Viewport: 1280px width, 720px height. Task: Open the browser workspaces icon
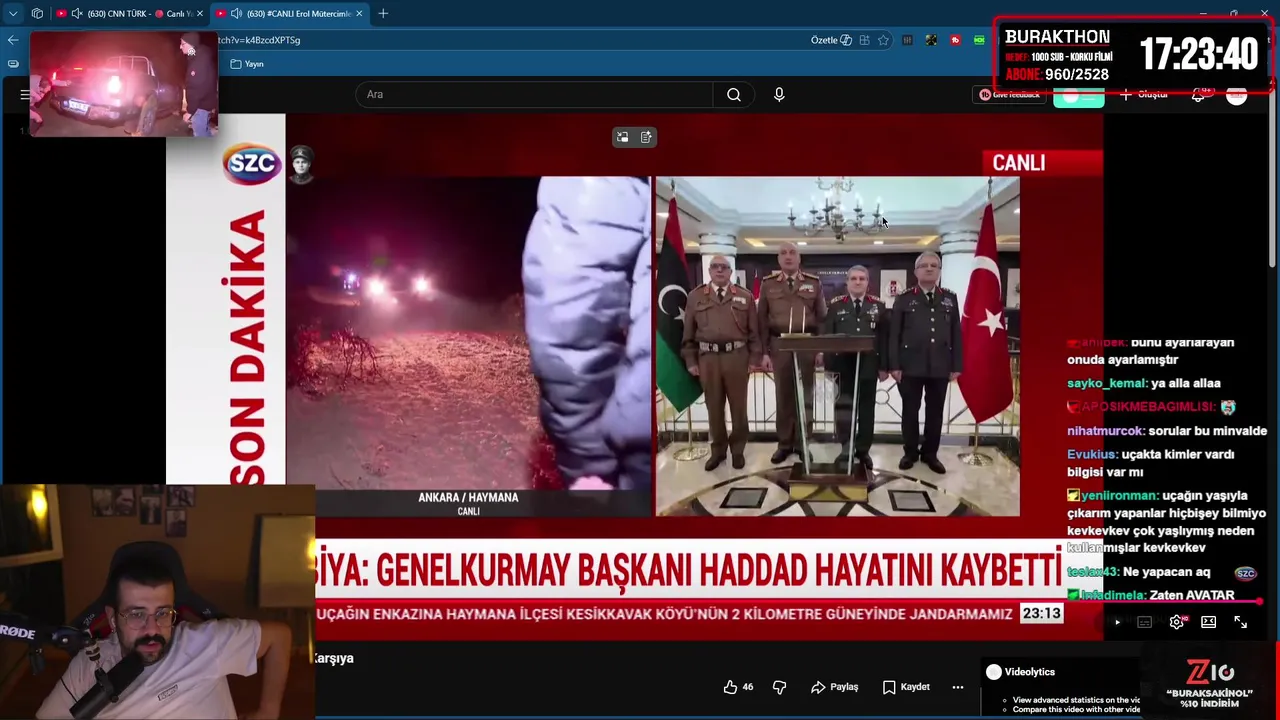(x=37, y=14)
